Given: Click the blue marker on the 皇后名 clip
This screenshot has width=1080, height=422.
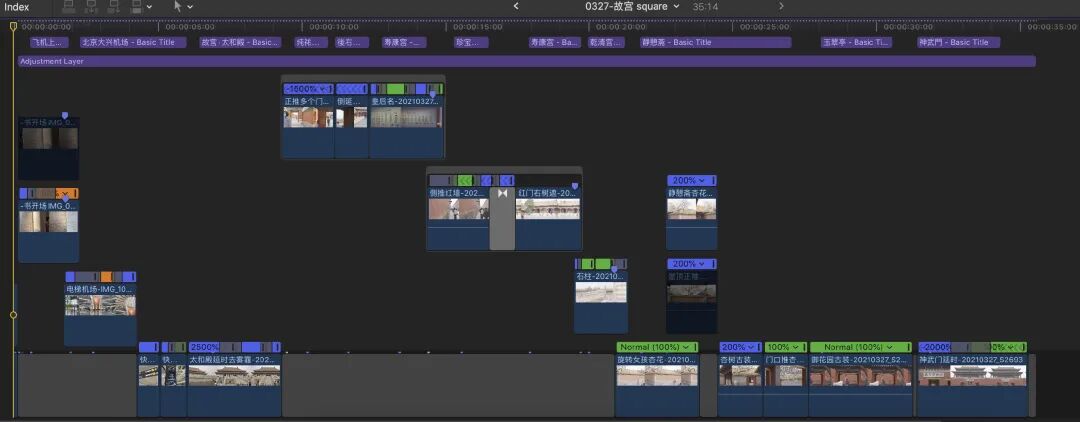Looking at the screenshot, I should click(433, 94).
